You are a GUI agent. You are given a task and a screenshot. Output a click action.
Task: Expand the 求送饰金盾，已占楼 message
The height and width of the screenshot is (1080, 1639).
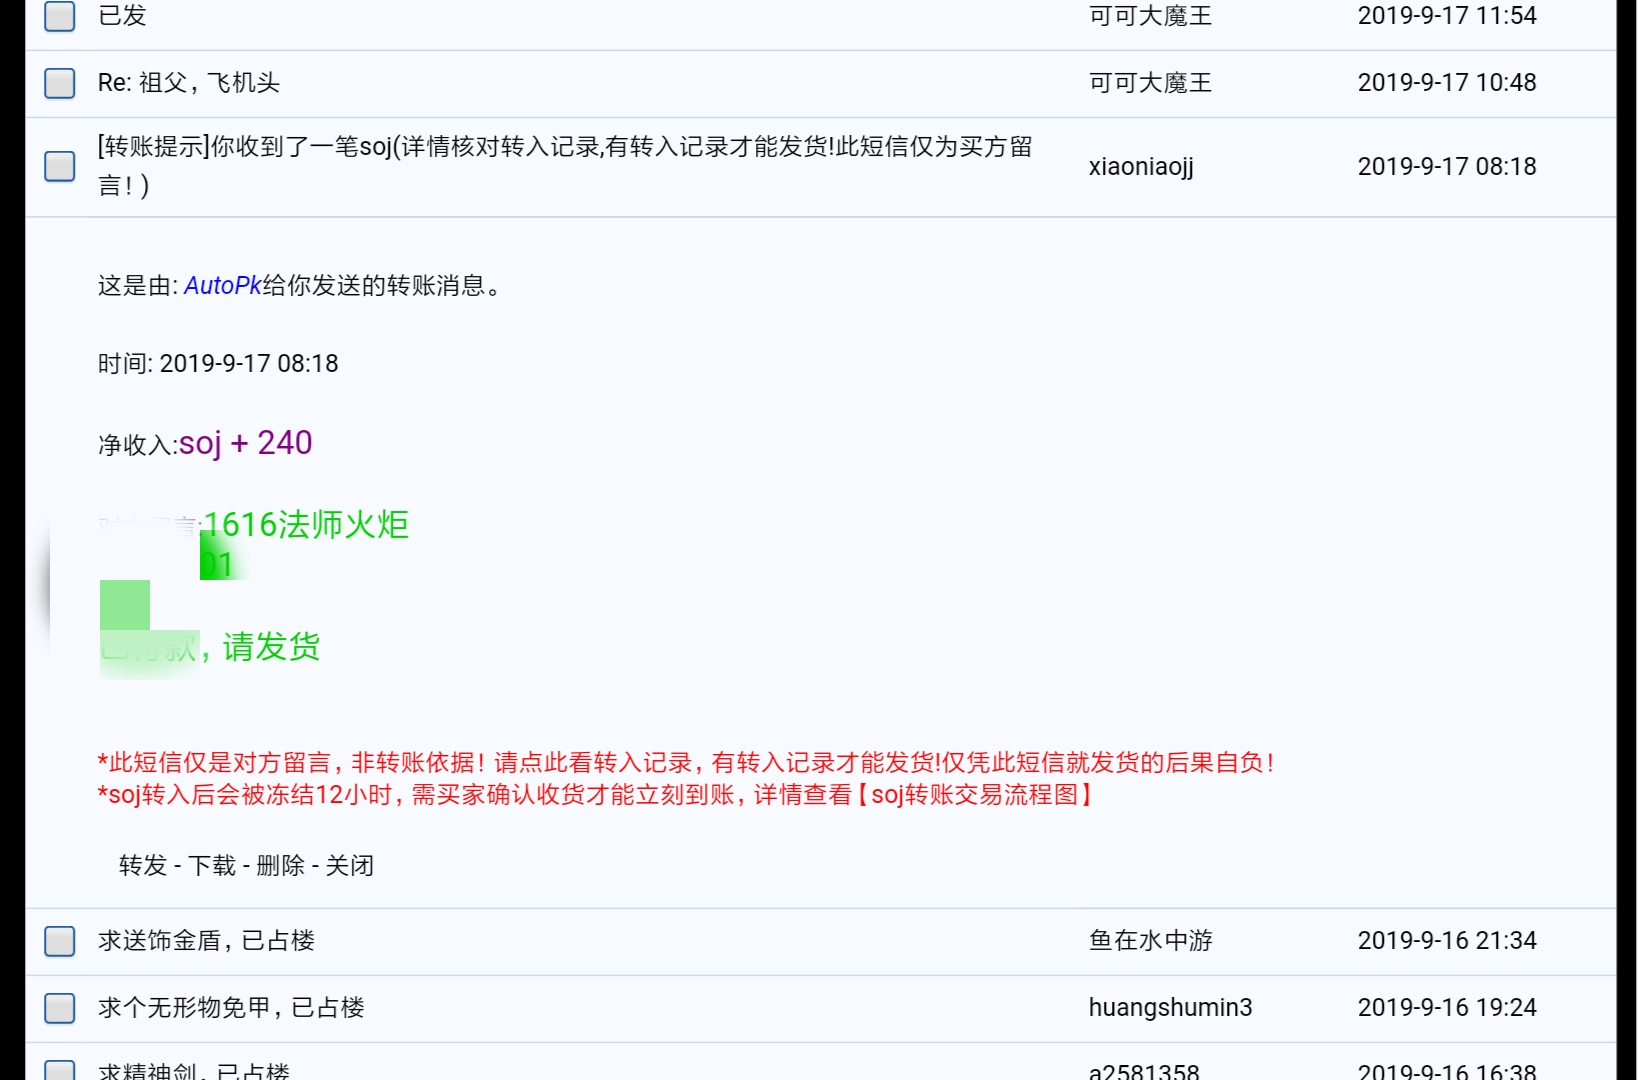point(206,941)
